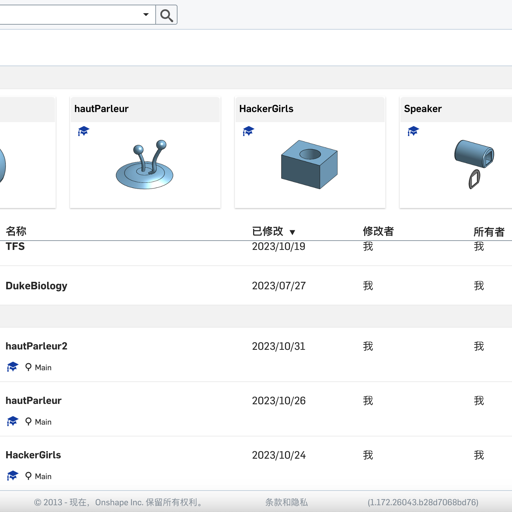The image size is (512, 512).
Task: Click the education icon under hautParleur list row
Action: click(x=12, y=421)
